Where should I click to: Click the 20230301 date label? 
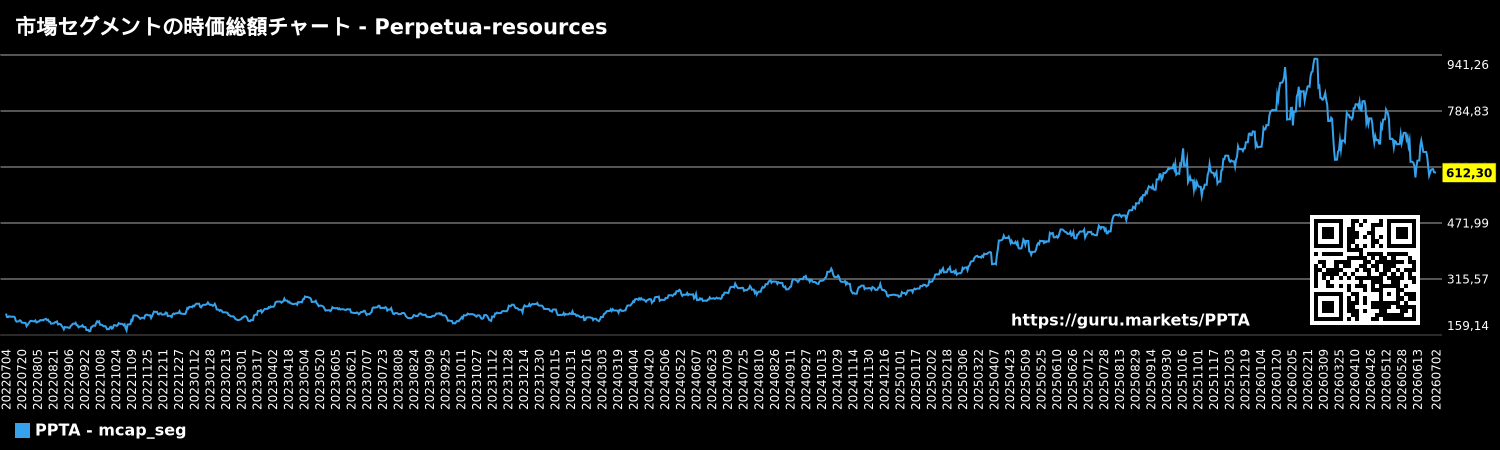click(239, 378)
